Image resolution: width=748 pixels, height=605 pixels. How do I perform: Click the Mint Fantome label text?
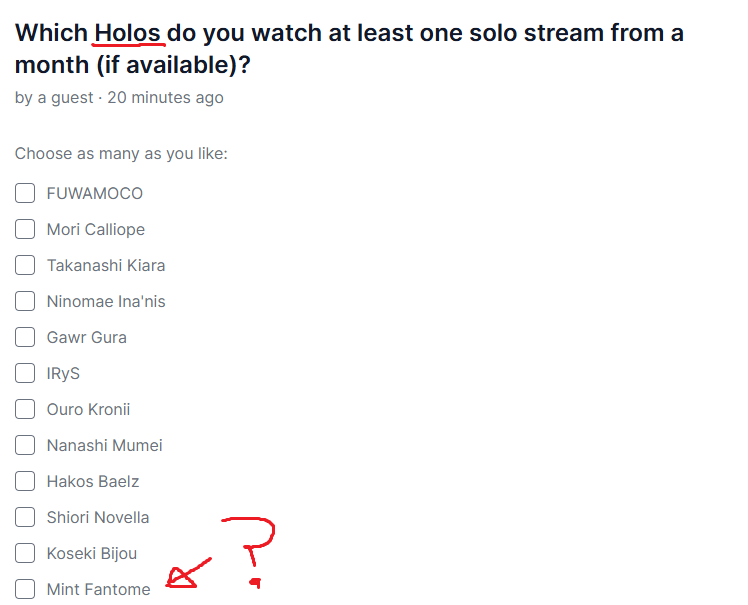point(98,589)
